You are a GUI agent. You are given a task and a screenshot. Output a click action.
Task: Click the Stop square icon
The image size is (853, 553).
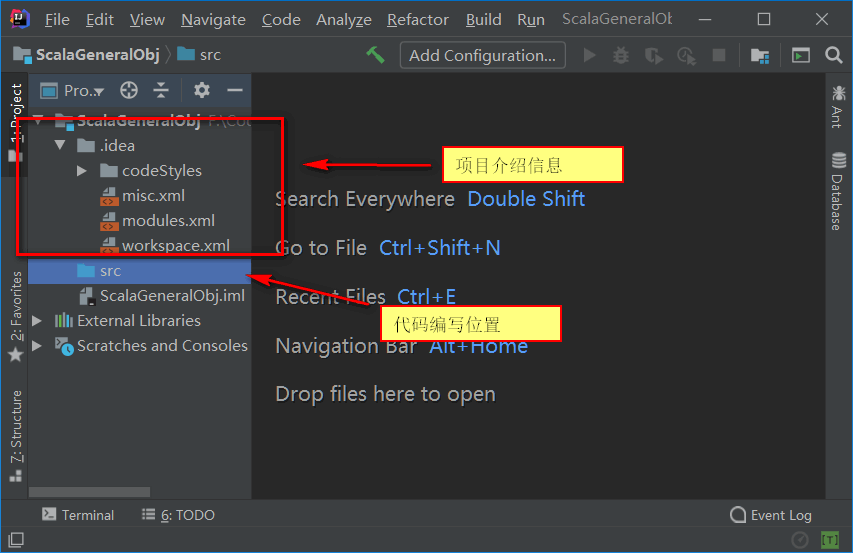[719, 55]
